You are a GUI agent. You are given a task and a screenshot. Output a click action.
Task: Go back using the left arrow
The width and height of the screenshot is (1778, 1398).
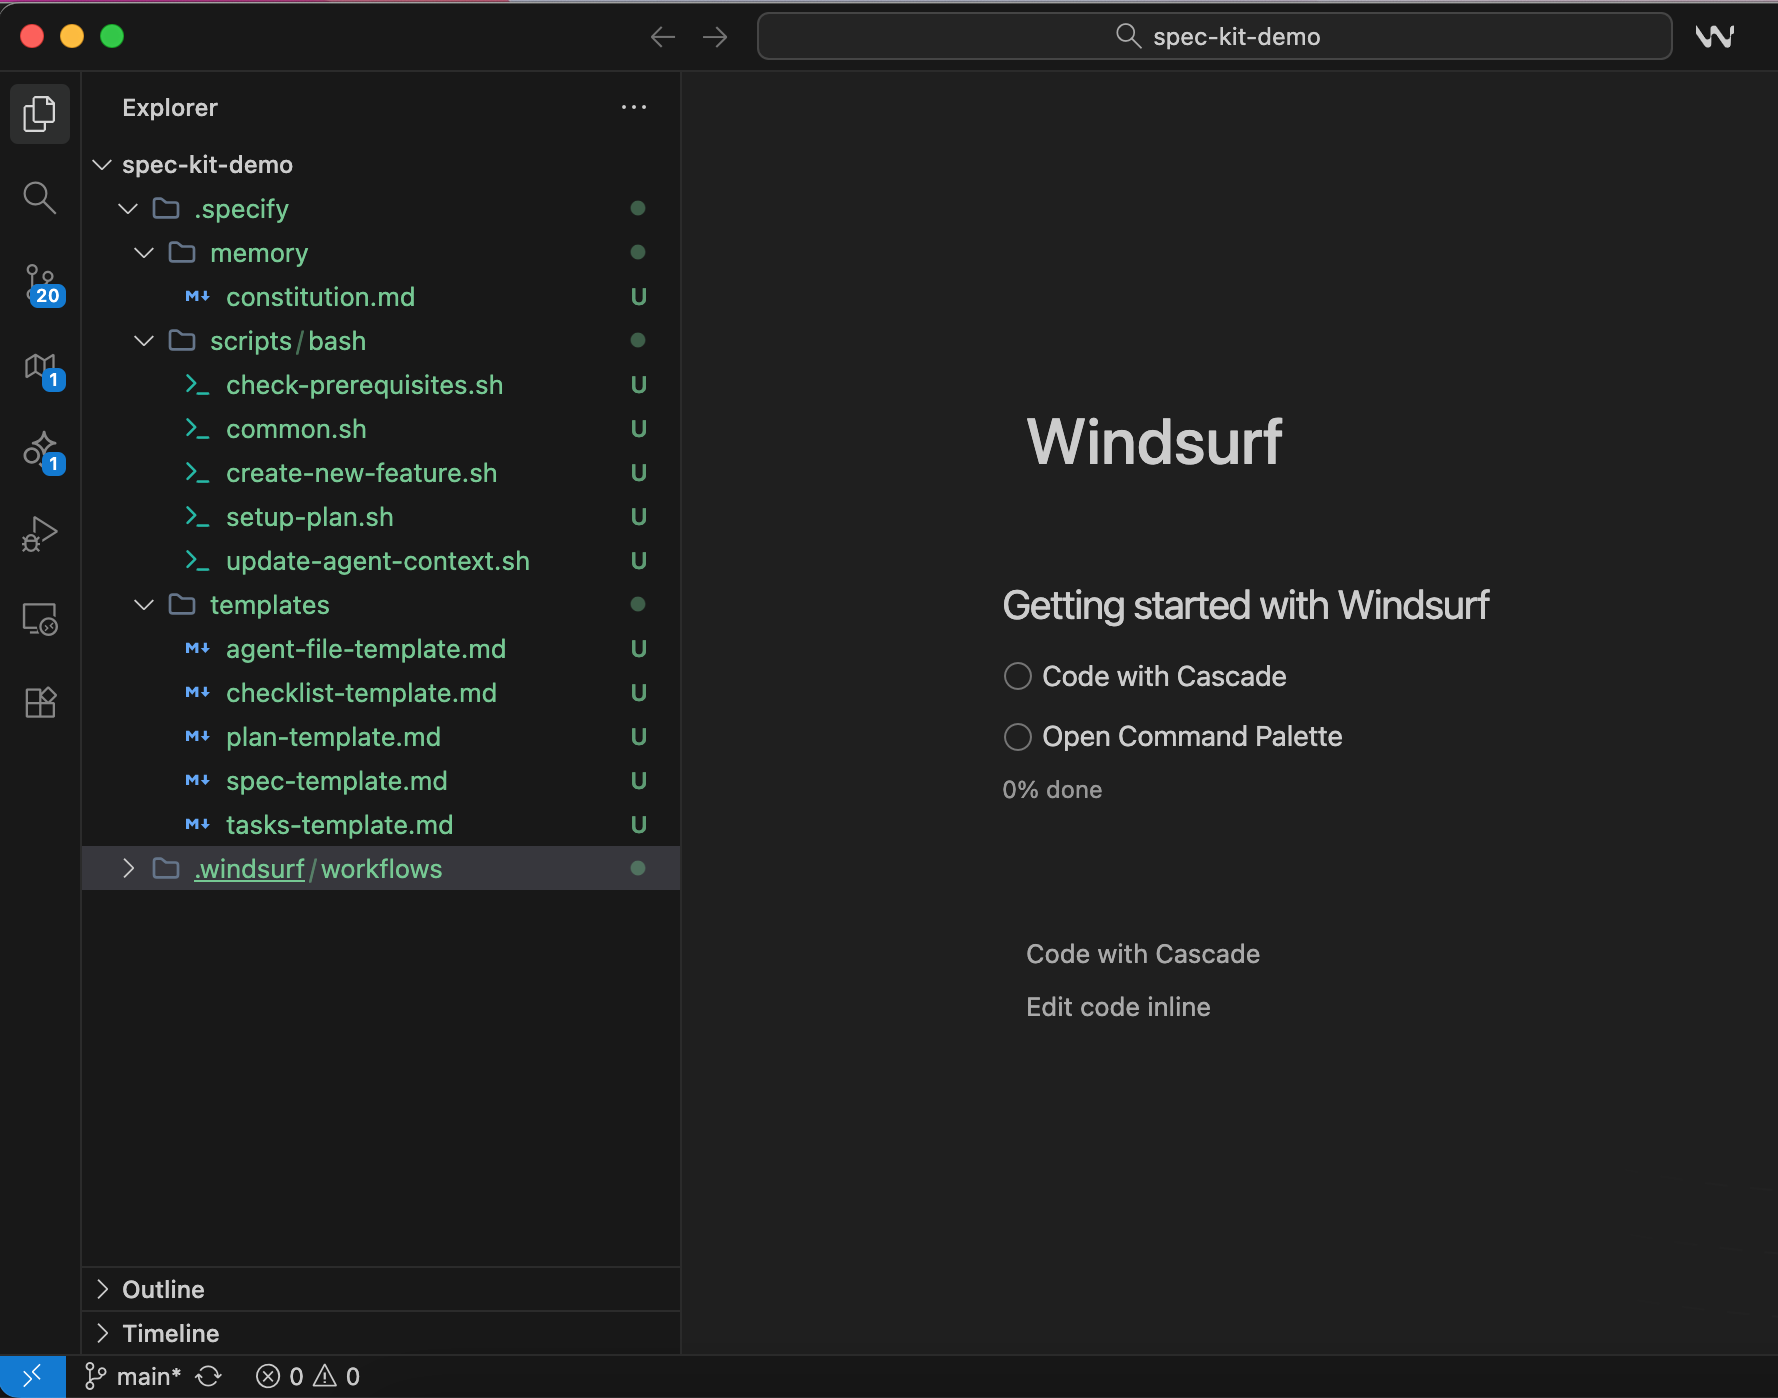662,37
